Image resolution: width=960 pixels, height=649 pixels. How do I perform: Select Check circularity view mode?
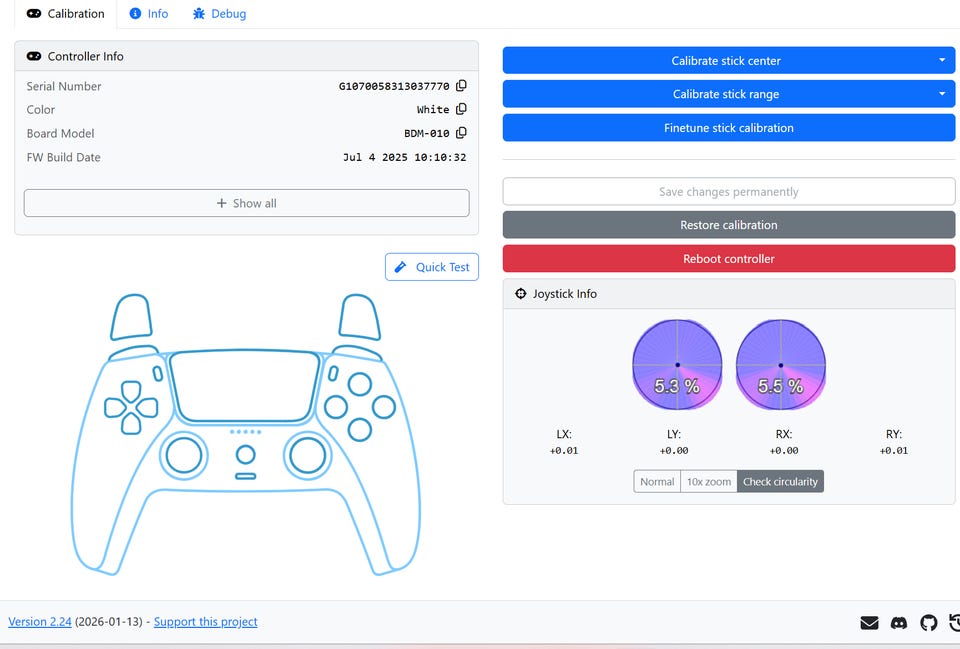click(781, 482)
